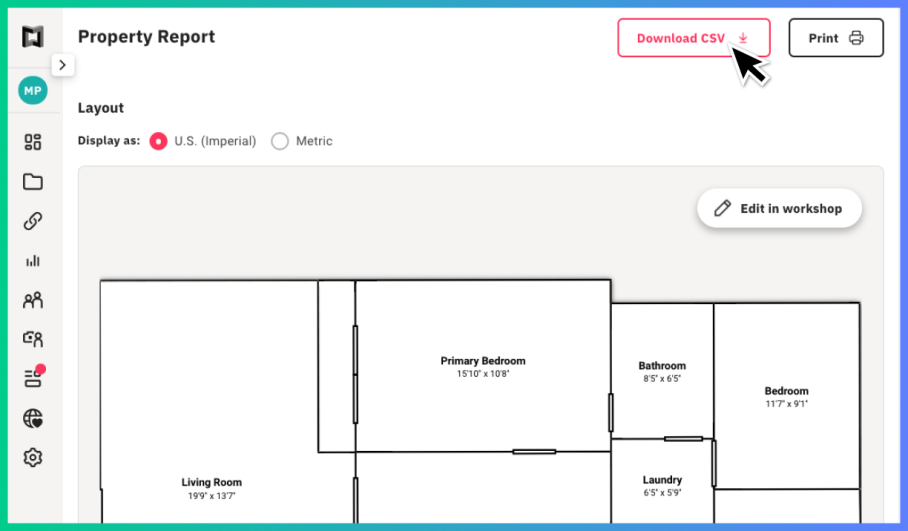
Task: Click the Layout section heading
Action: click(x=101, y=108)
